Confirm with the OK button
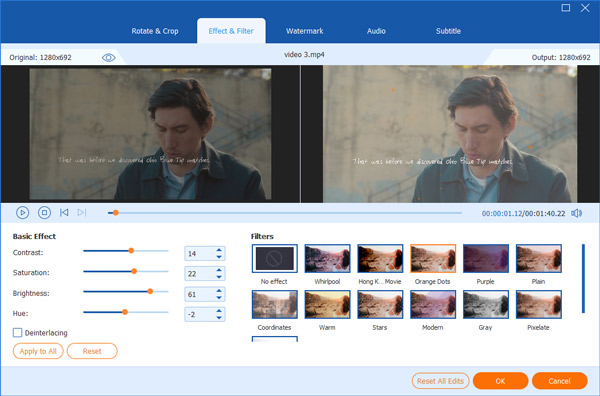 (x=500, y=381)
